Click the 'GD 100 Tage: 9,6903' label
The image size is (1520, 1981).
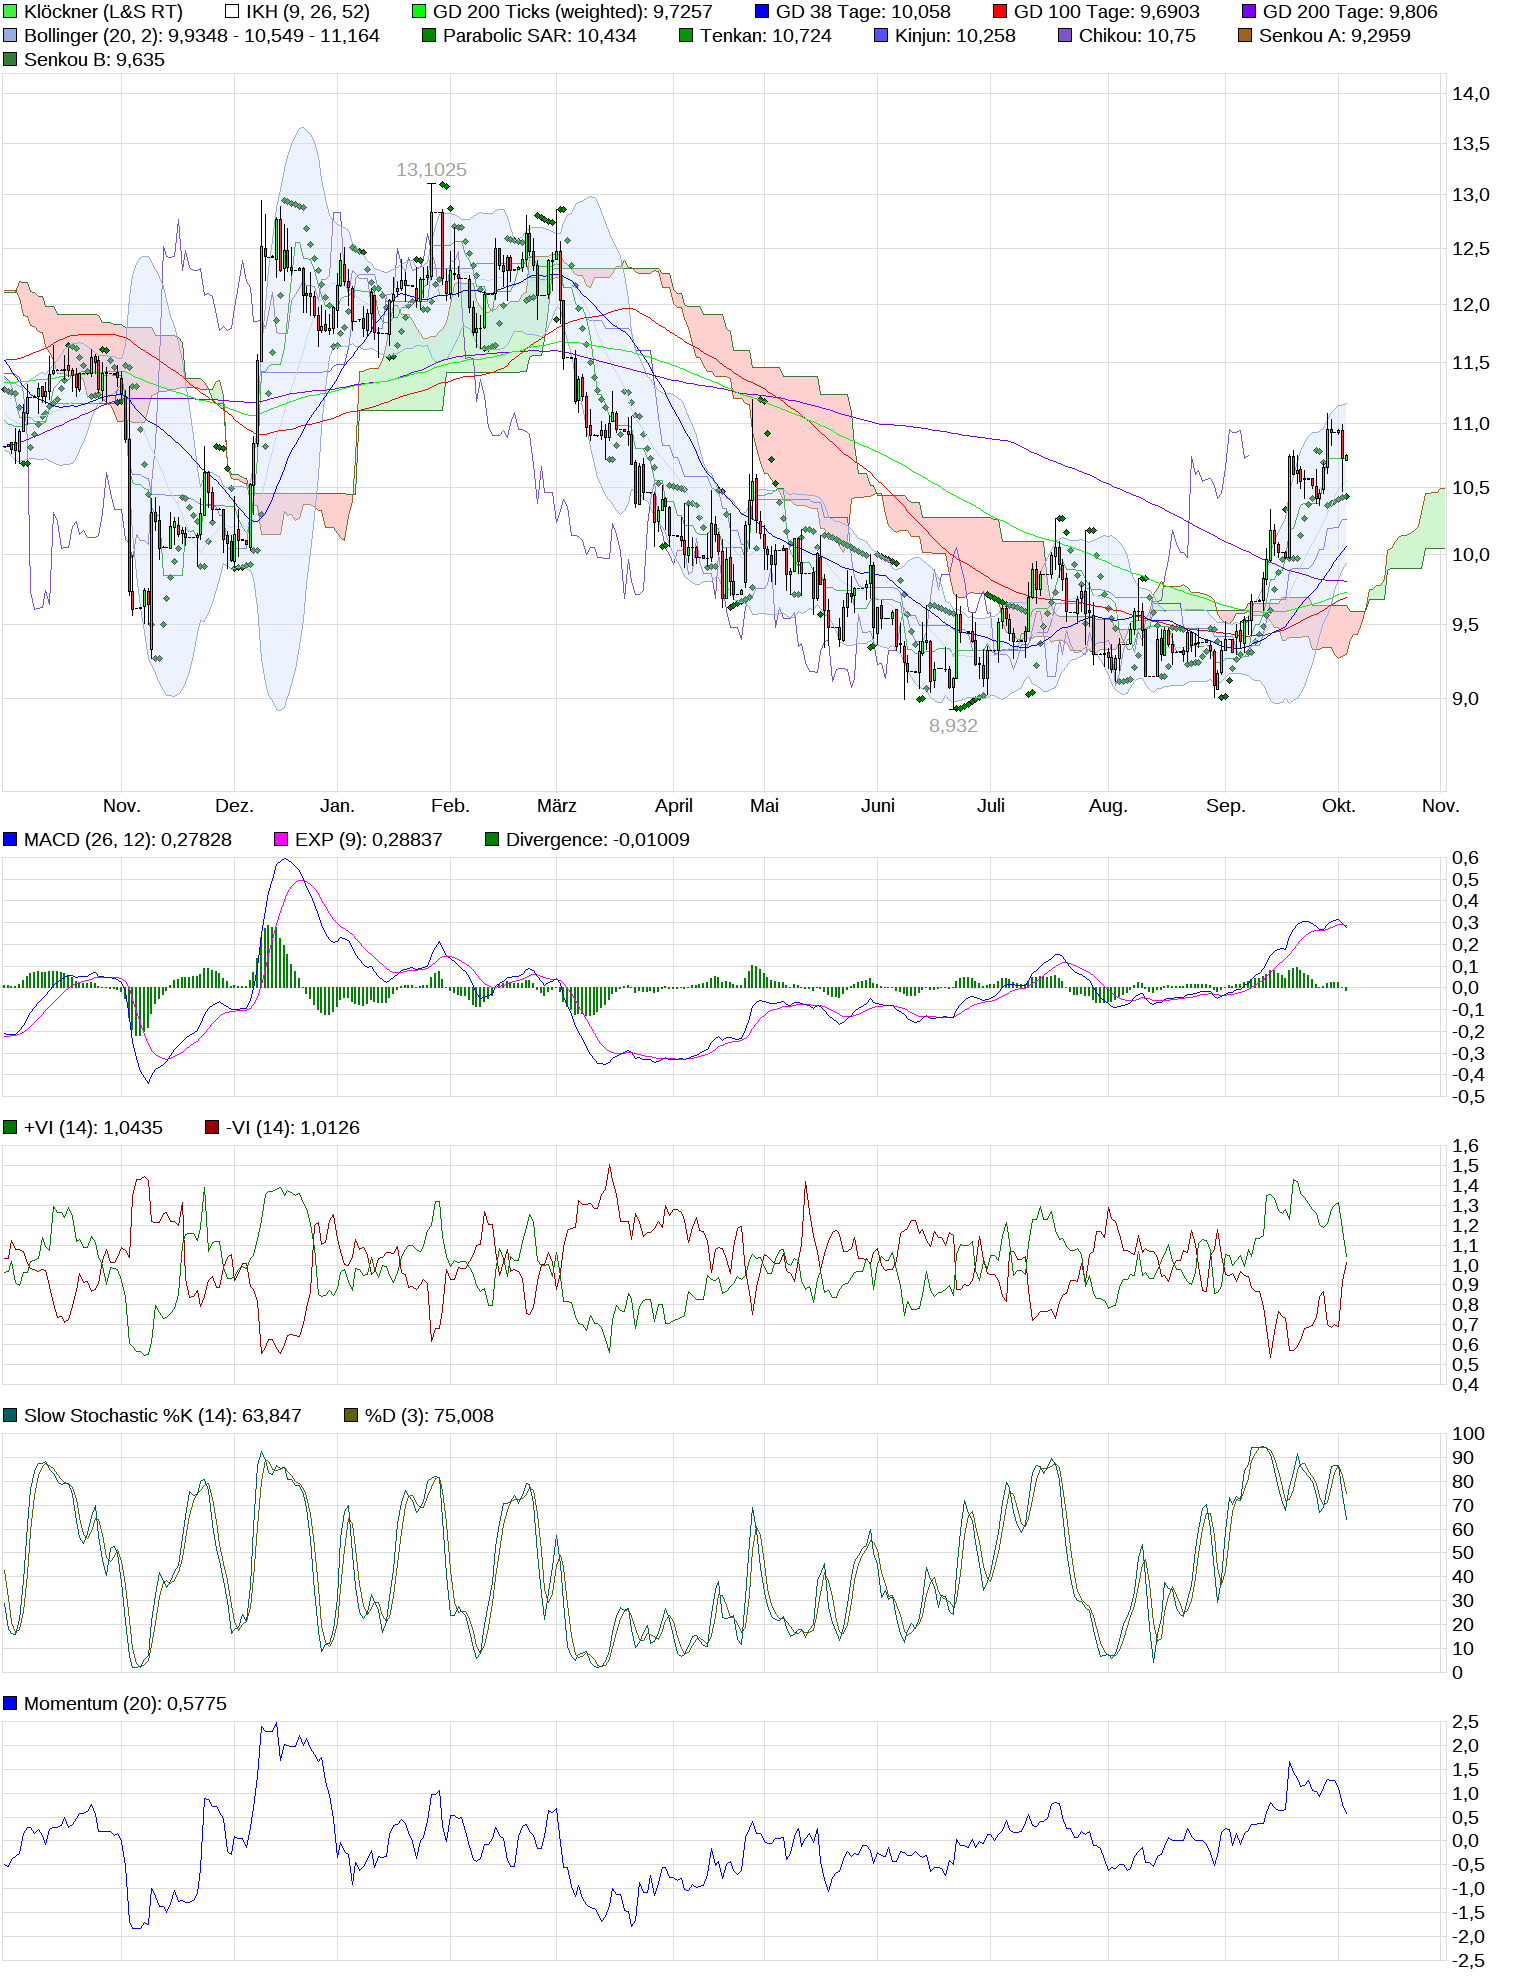[1107, 12]
